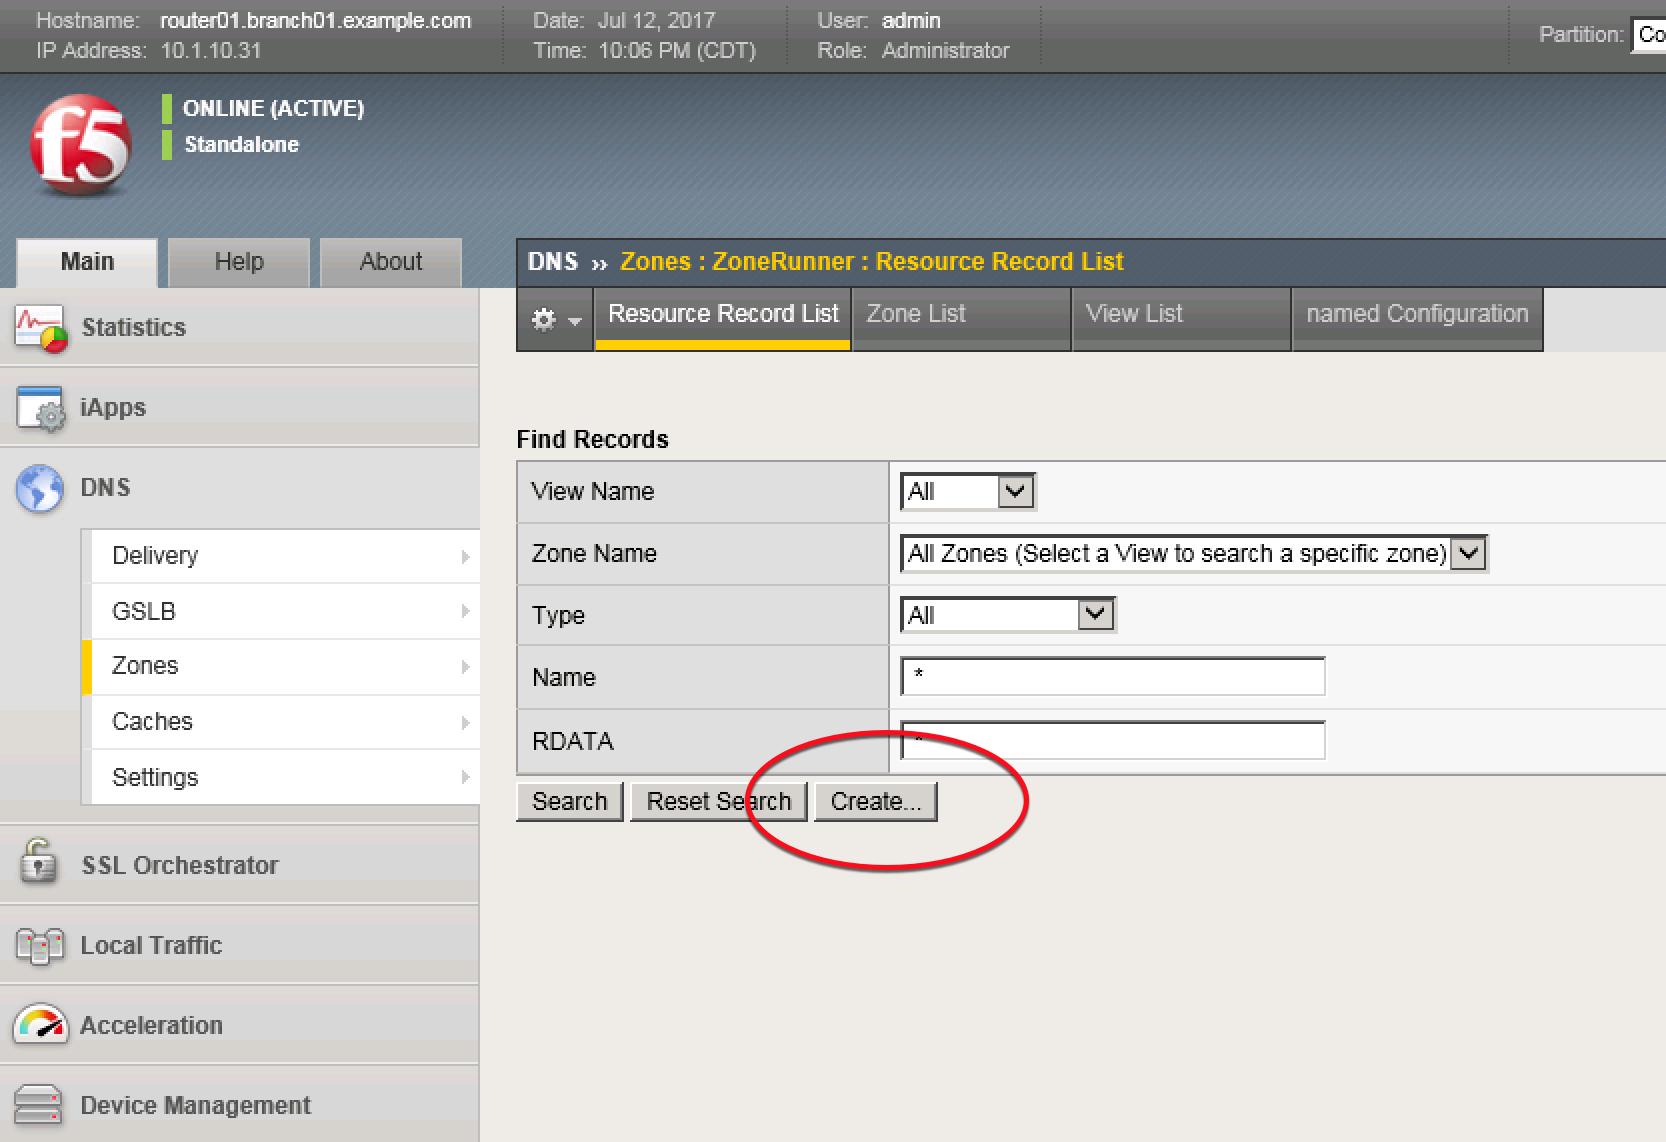
Task: Click hostname router01.branch01.example.com text
Action: (315, 21)
